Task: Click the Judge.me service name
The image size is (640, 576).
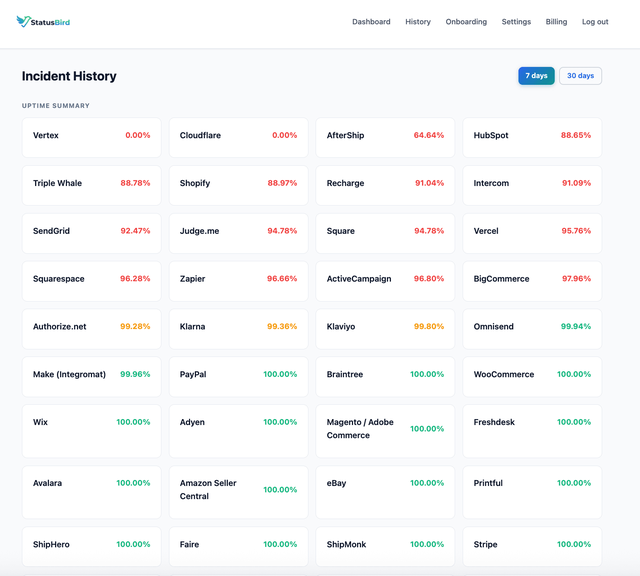Action: (199, 231)
